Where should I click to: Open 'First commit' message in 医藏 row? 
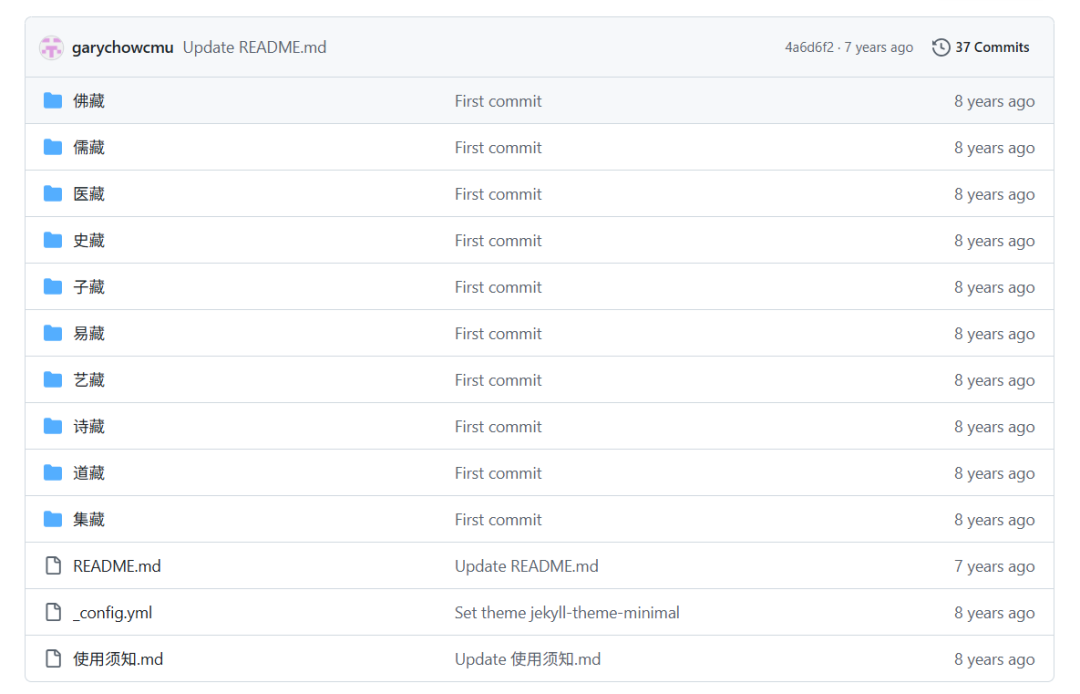click(498, 194)
